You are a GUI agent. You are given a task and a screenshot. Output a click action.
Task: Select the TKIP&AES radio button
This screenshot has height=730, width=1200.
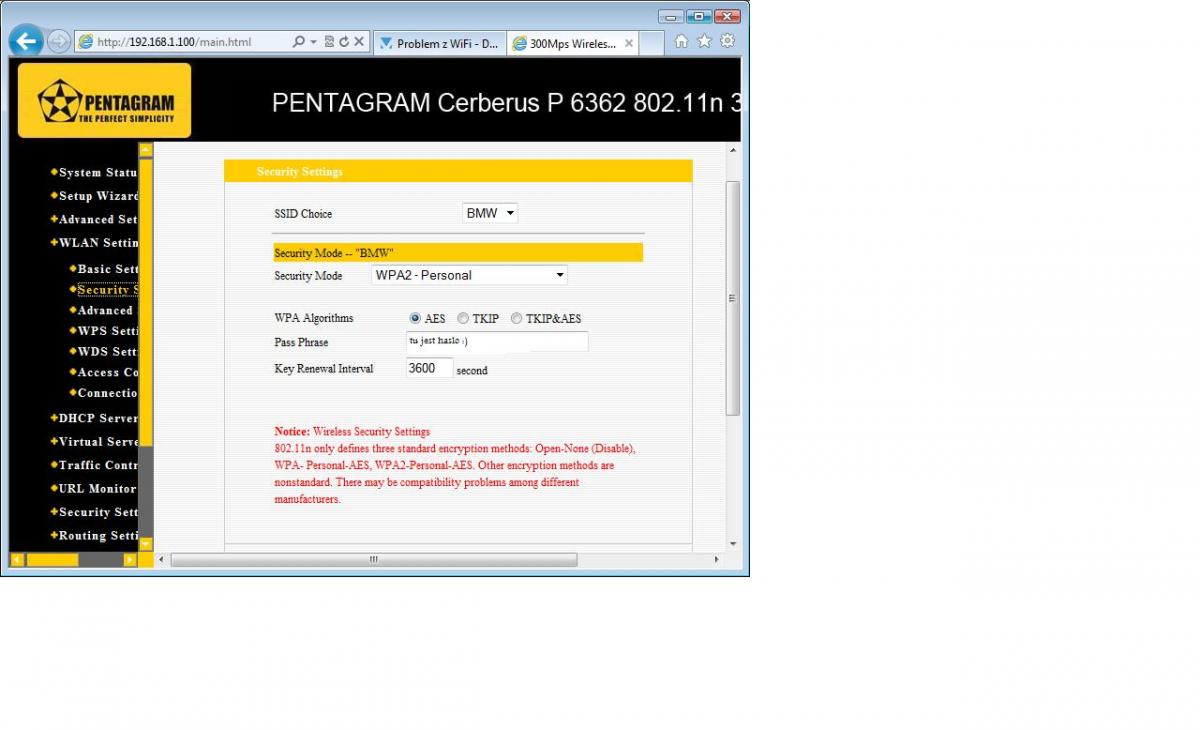[516, 318]
